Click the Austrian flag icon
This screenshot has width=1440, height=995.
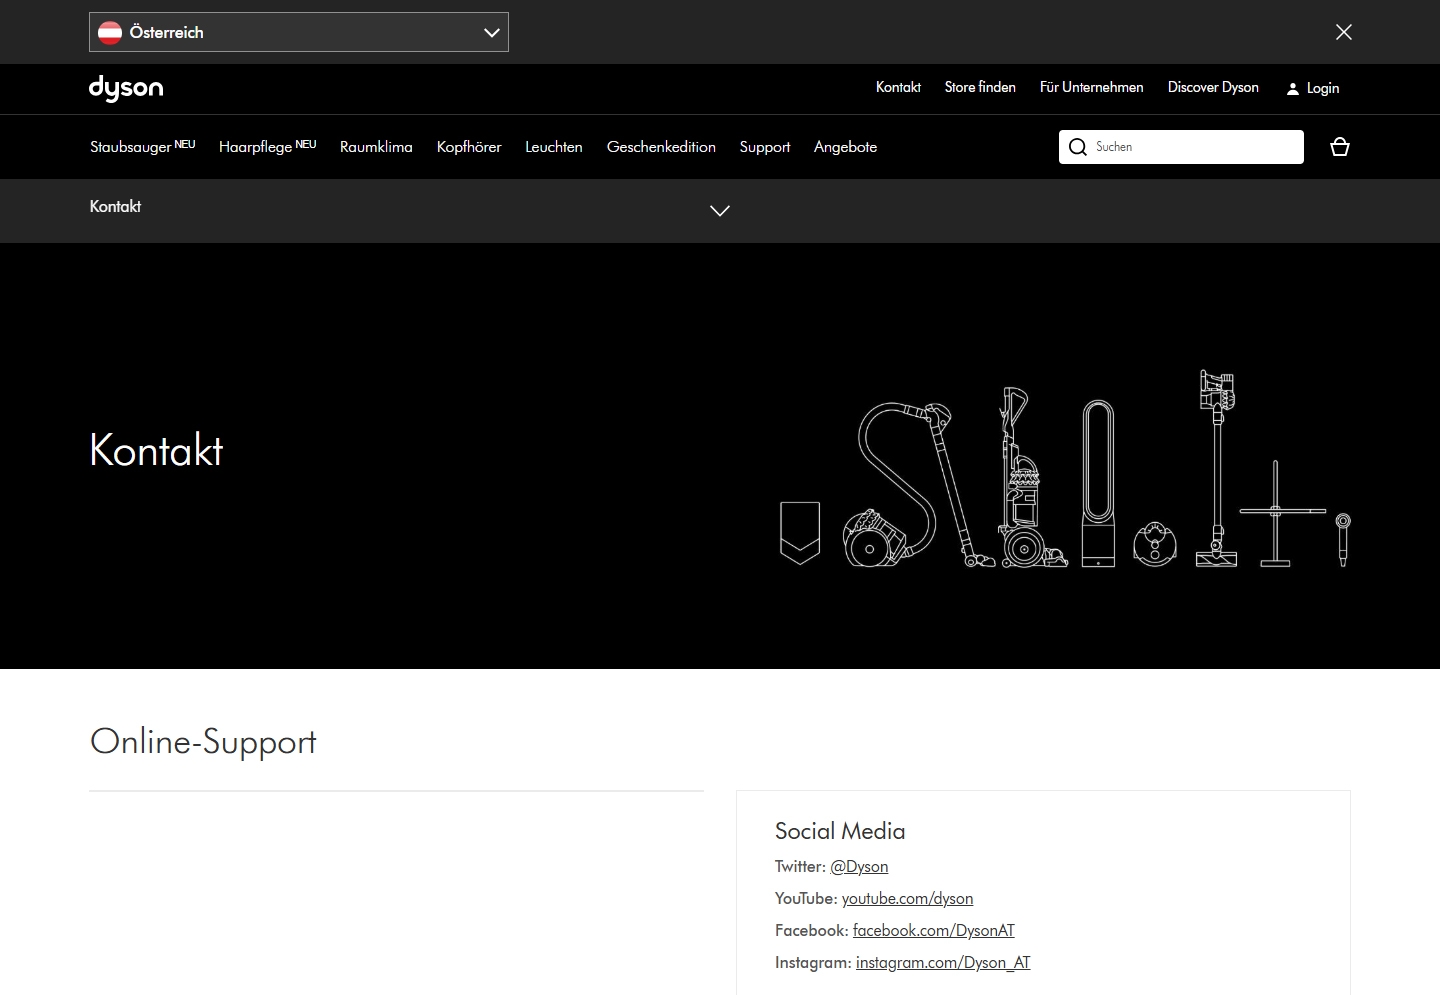pos(110,32)
